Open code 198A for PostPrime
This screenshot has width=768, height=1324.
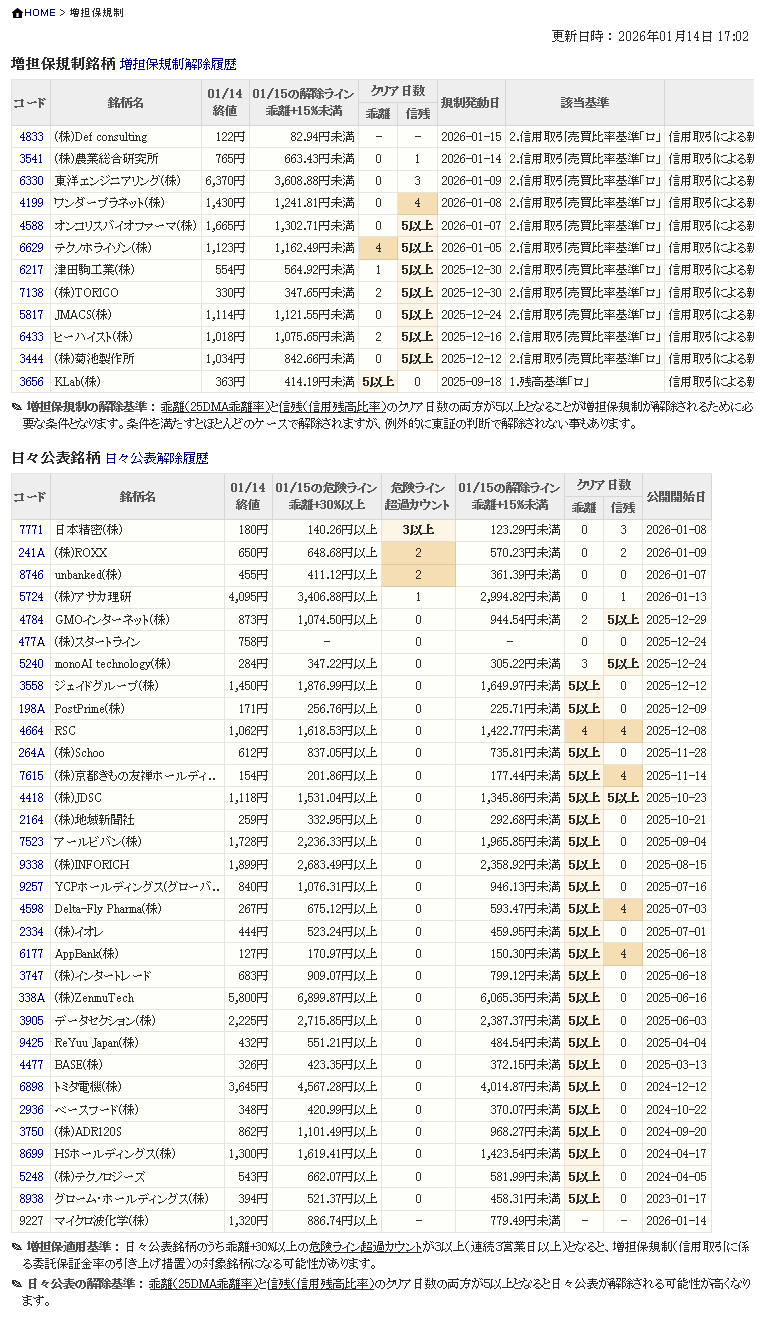31,709
